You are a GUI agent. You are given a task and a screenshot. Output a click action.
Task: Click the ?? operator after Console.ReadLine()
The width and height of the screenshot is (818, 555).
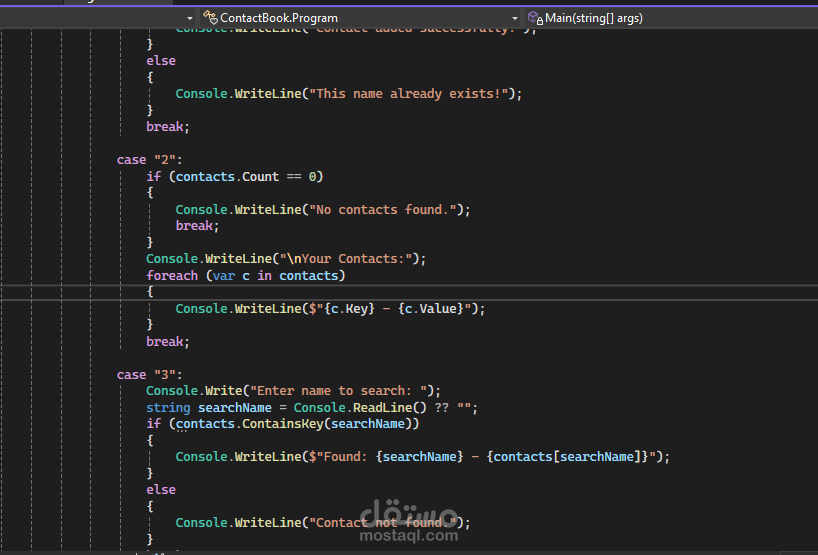[441, 407]
